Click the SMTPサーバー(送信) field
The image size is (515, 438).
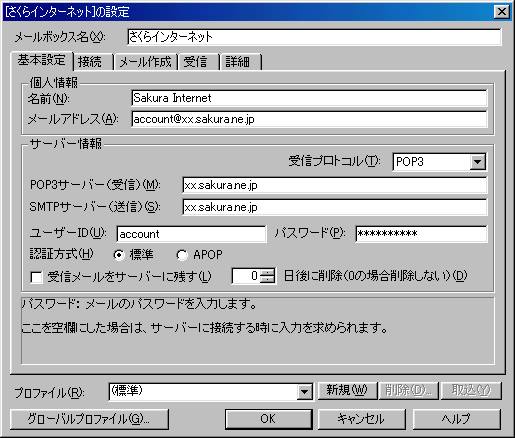click(x=335, y=207)
